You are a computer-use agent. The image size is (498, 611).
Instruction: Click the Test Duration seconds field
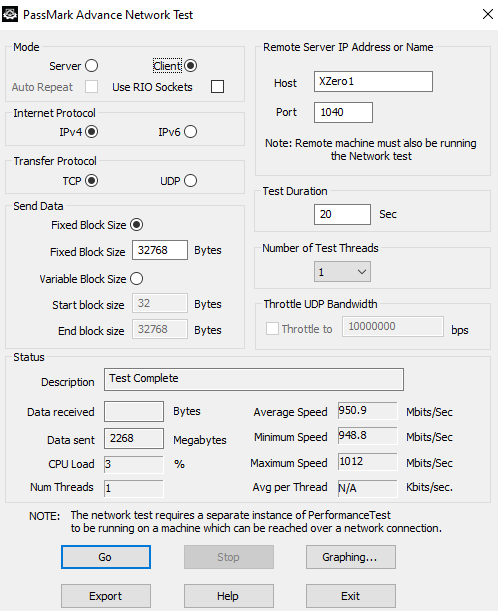click(342, 214)
